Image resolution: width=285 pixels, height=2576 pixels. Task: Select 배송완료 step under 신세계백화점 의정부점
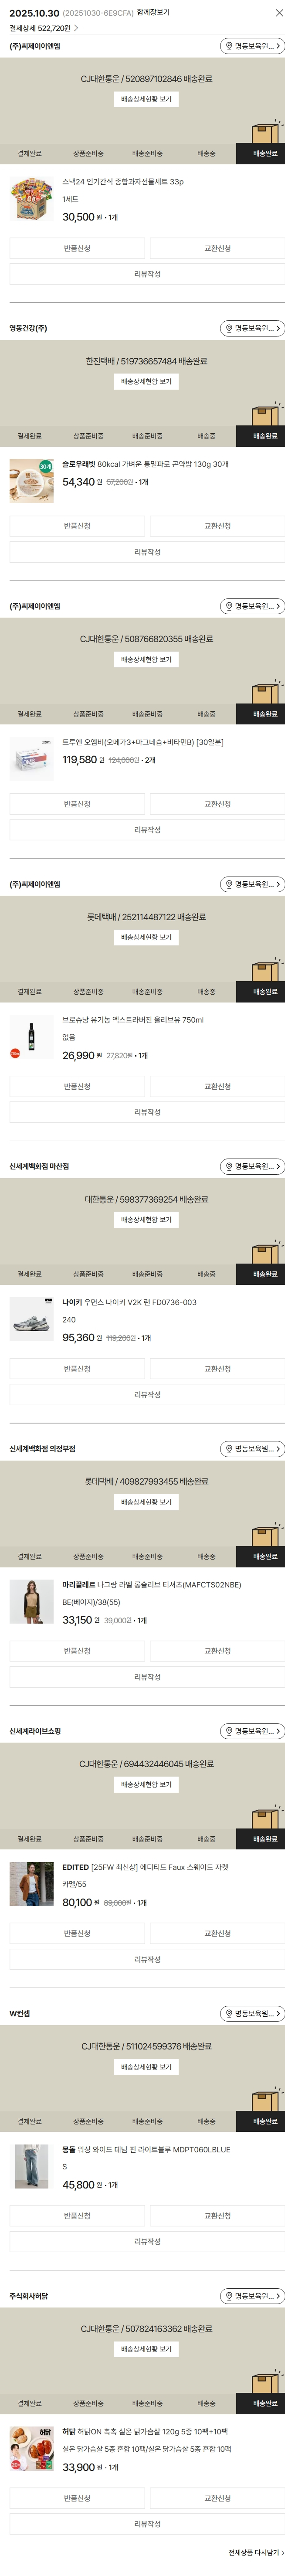(265, 1557)
